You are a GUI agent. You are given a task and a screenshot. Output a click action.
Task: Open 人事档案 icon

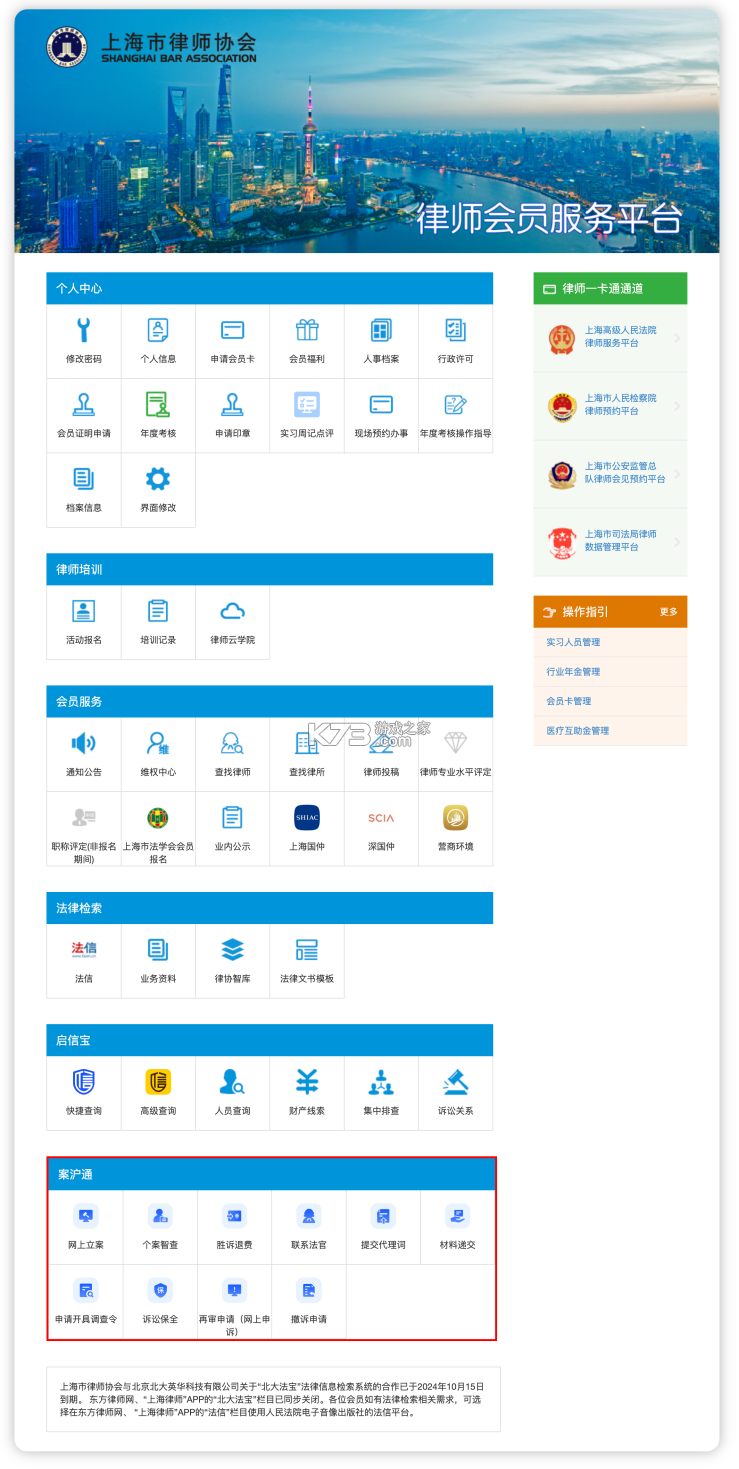click(x=381, y=330)
